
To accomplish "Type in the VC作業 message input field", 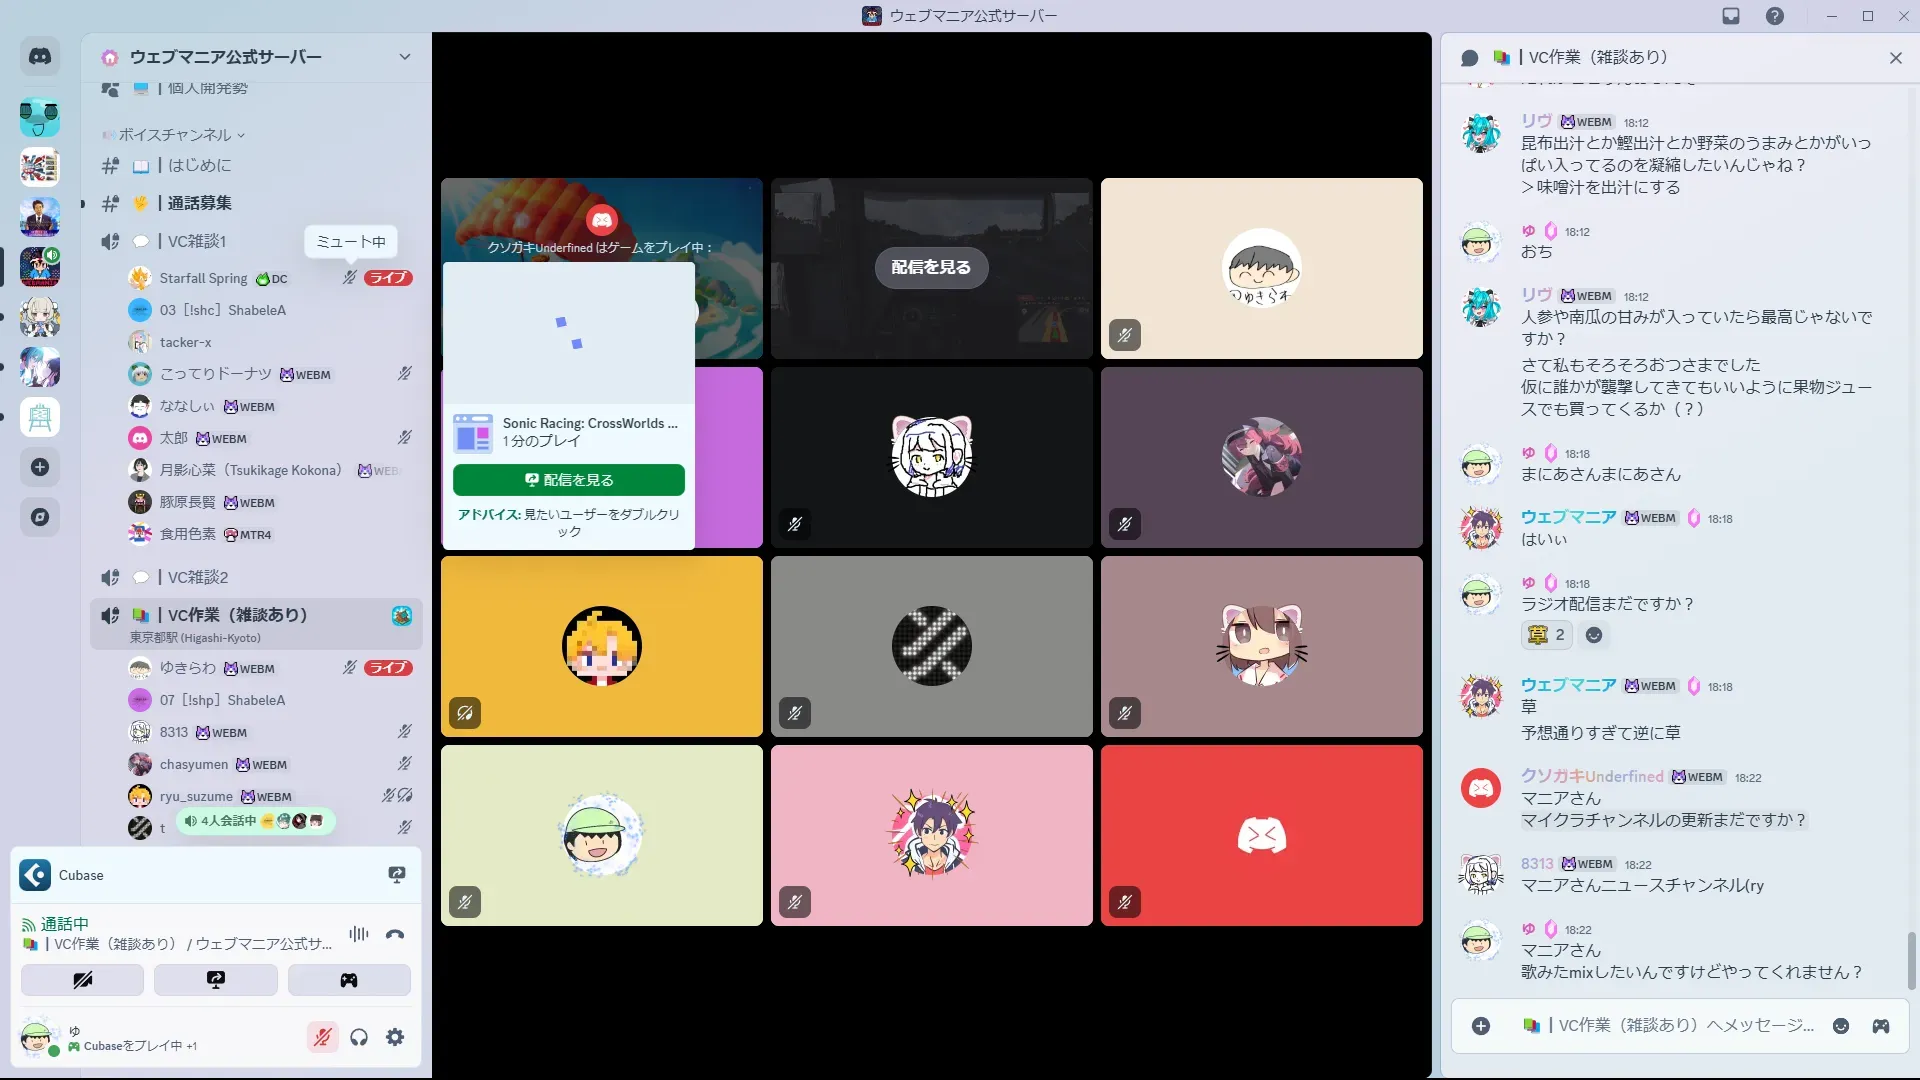I will [1670, 1026].
